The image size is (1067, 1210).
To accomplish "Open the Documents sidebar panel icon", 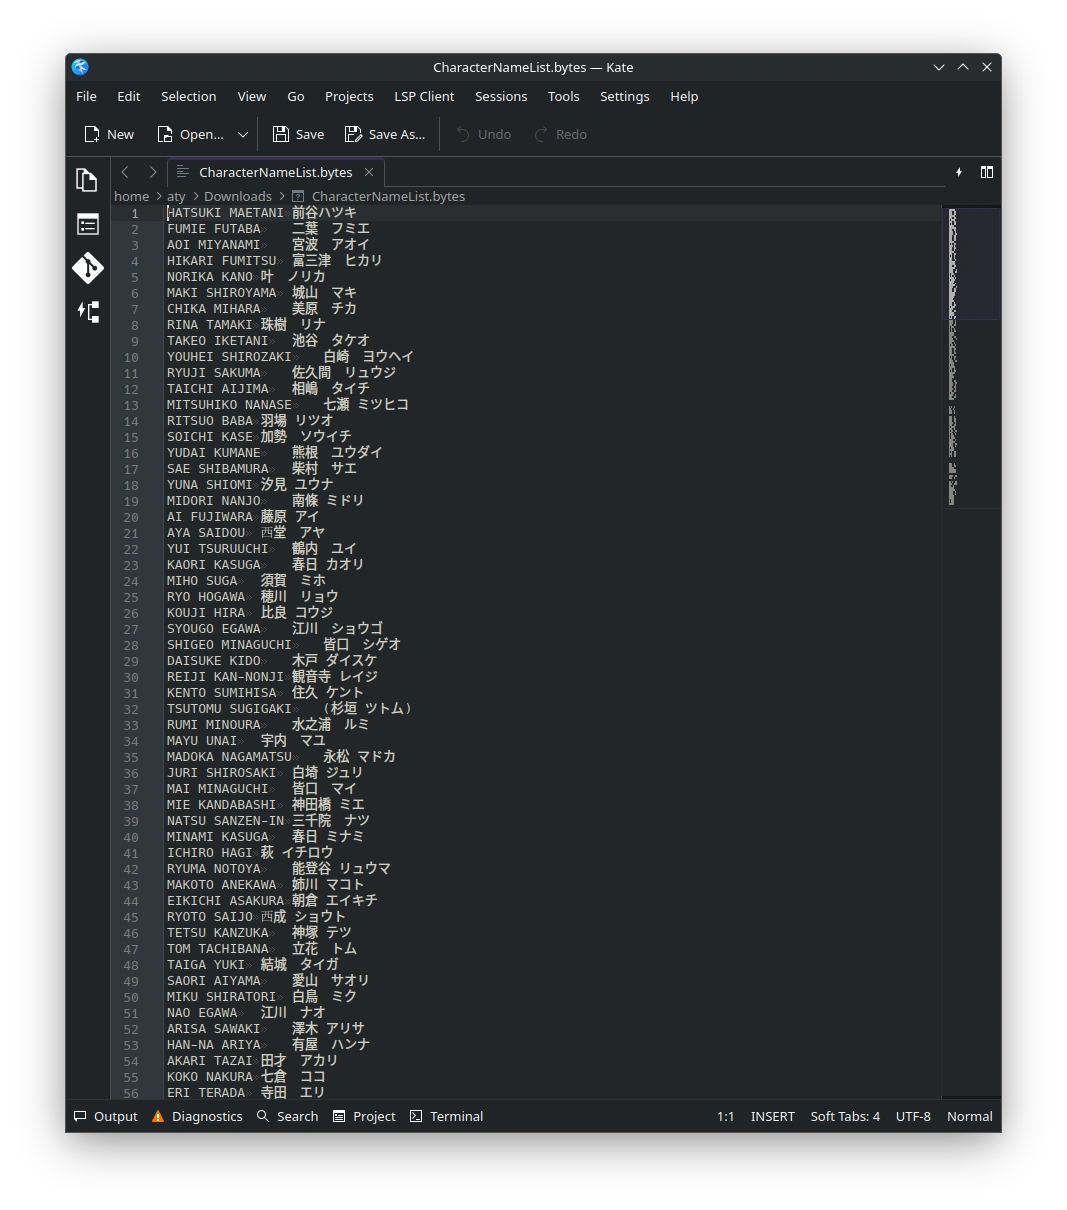I will pos(87,180).
